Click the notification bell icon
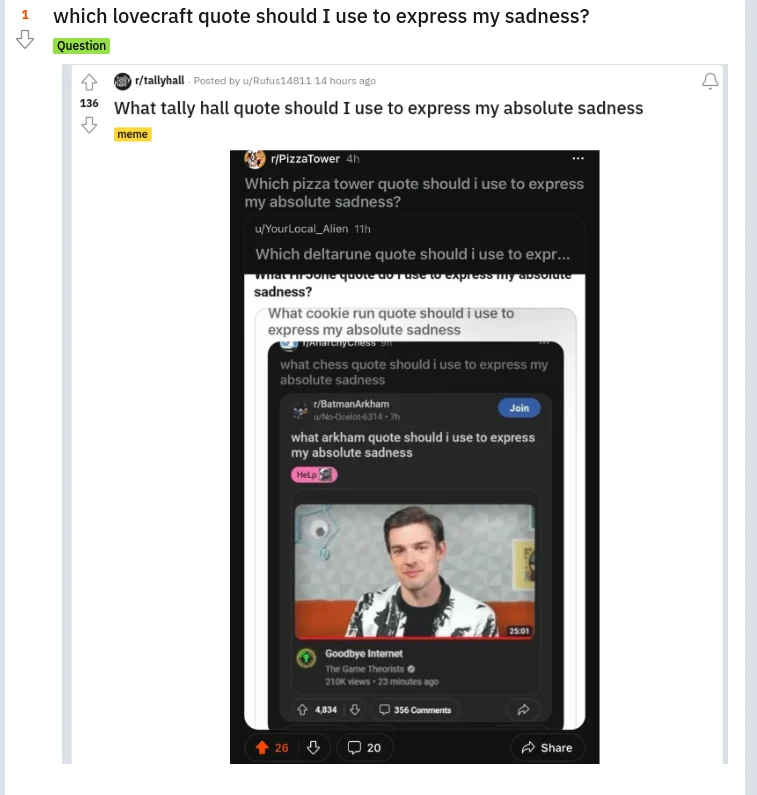Viewport: 757px width, 795px height. coord(710,81)
